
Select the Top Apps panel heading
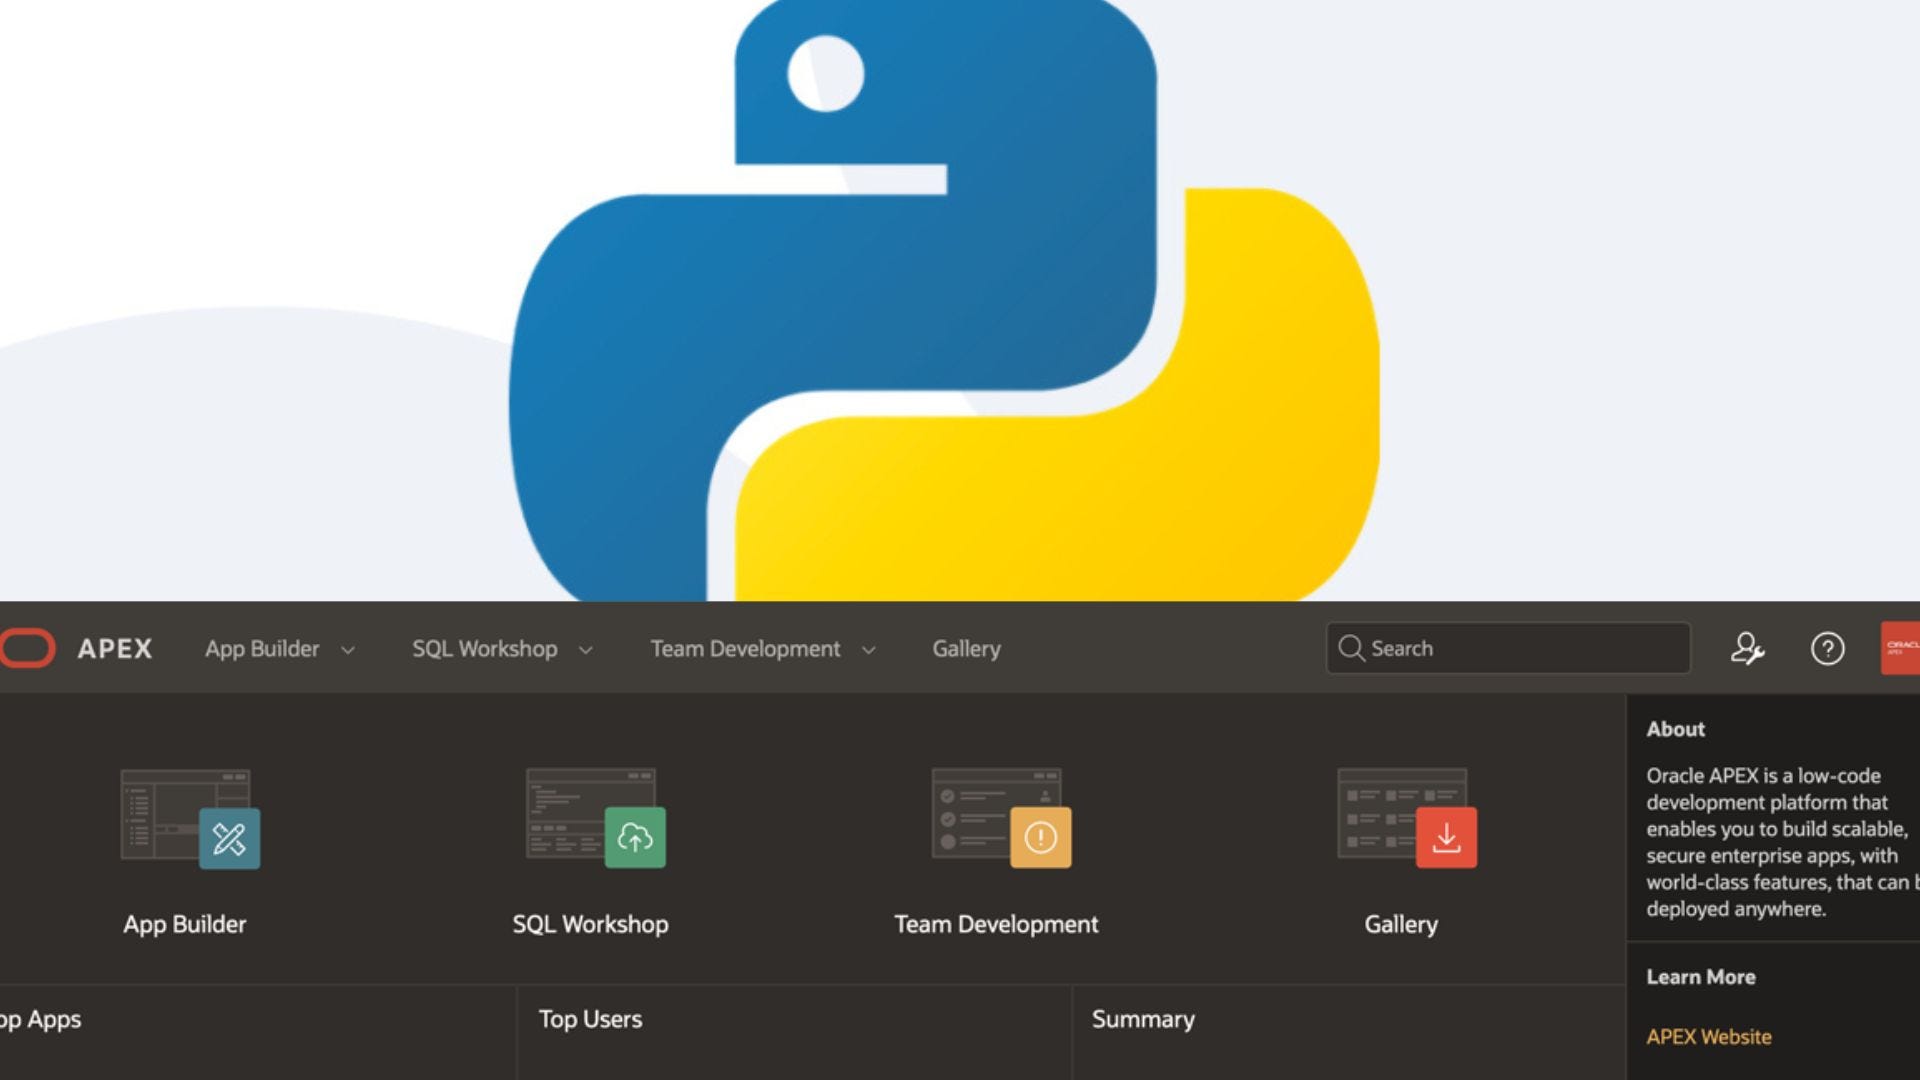[x=41, y=1019]
